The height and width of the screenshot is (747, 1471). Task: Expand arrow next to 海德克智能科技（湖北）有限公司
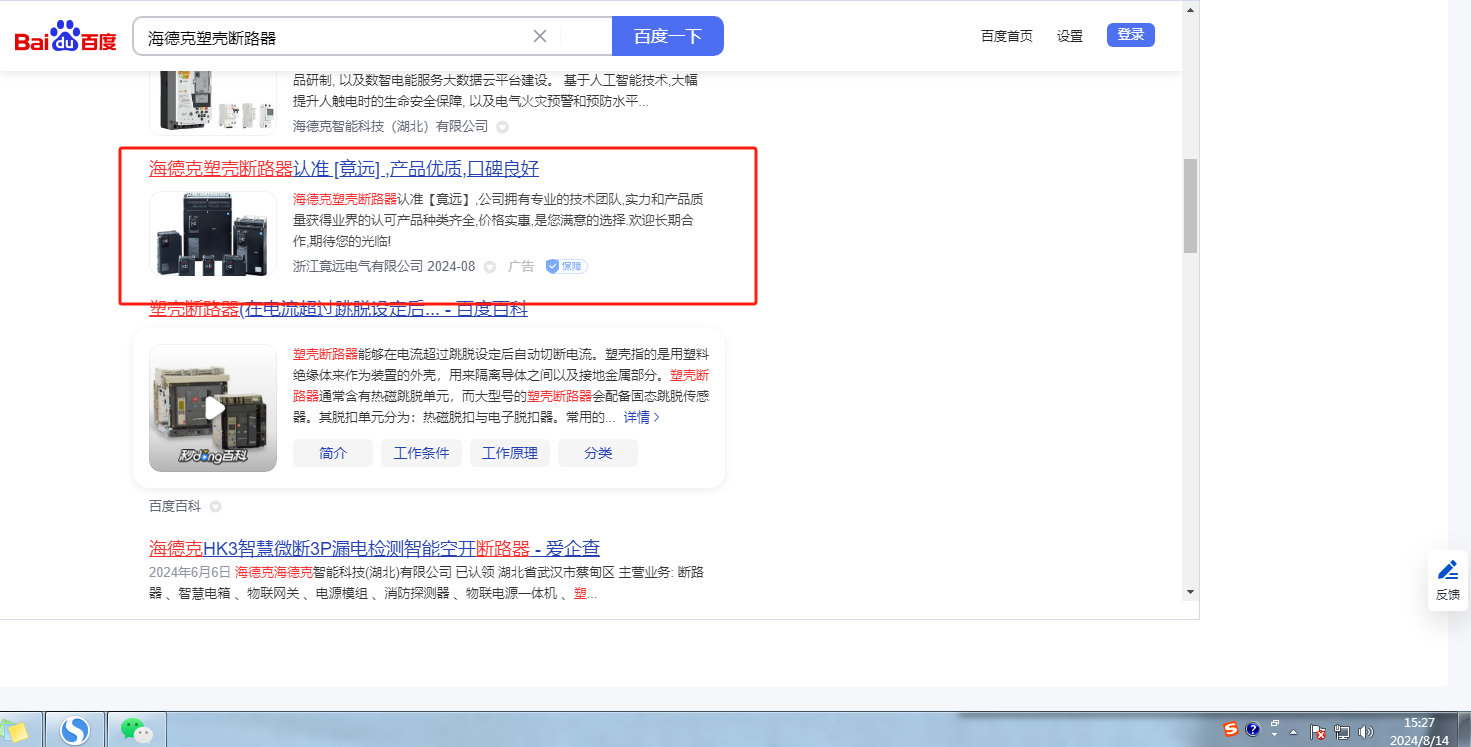pos(503,127)
